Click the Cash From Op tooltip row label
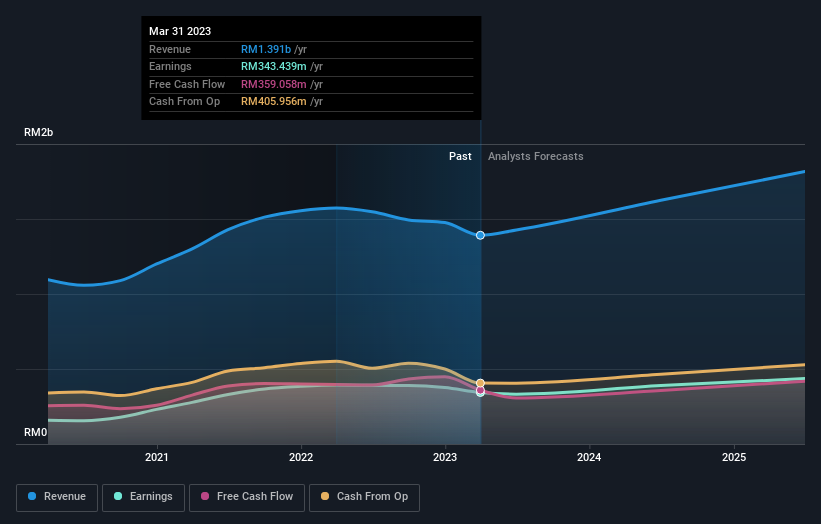 pyautogui.click(x=184, y=102)
